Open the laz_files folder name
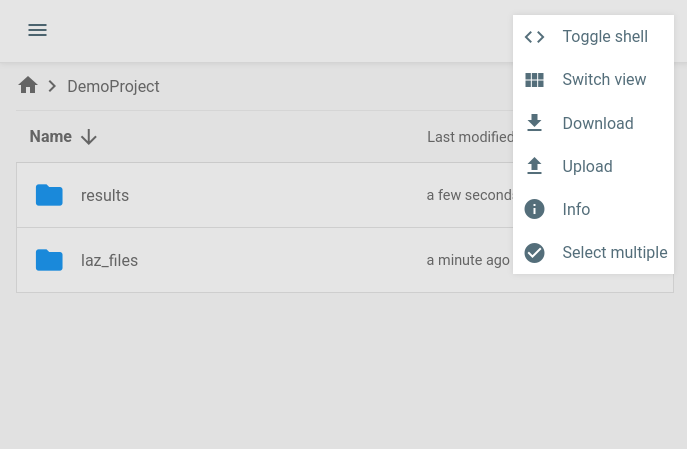The width and height of the screenshot is (687, 449). [109, 261]
